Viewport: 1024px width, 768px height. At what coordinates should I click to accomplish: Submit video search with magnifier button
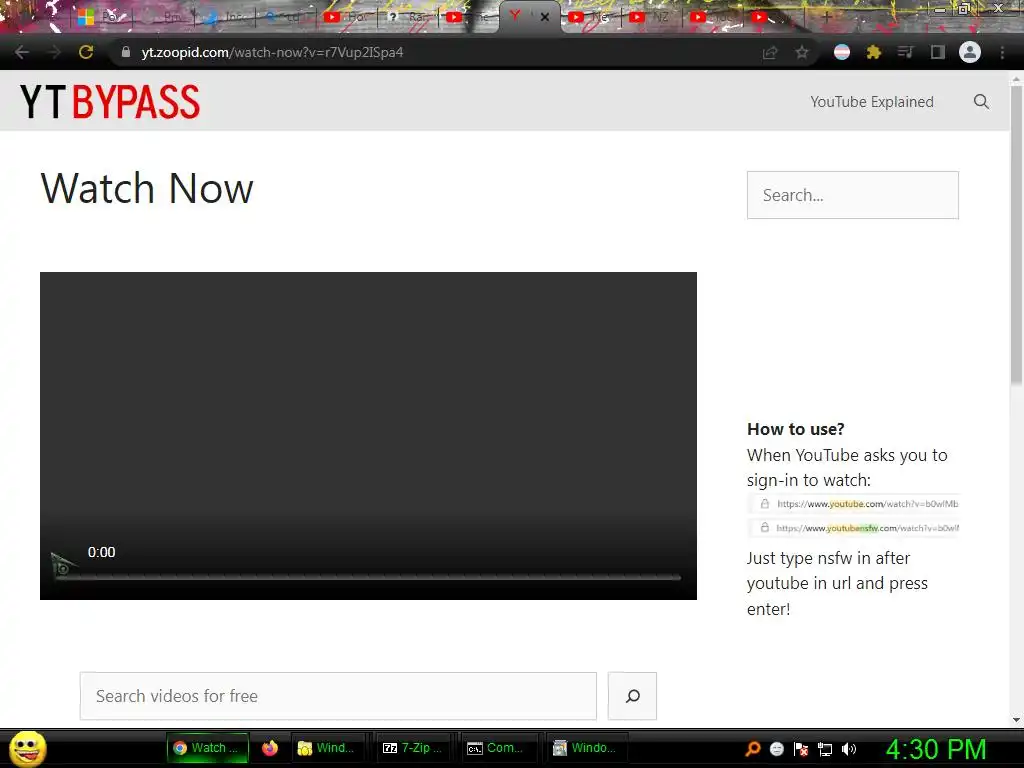coord(632,696)
